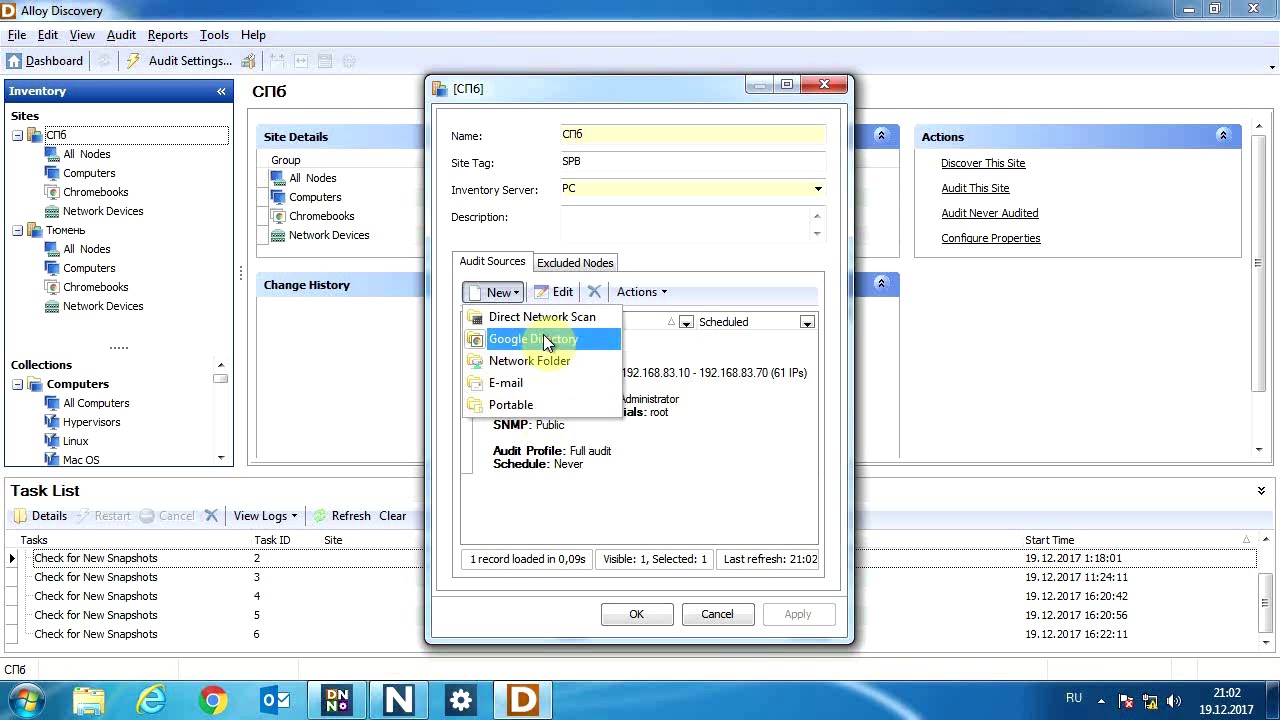Click the toolbar icon right of Audit Settings
This screenshot has height=720, width=1280.
click(248, 61)
